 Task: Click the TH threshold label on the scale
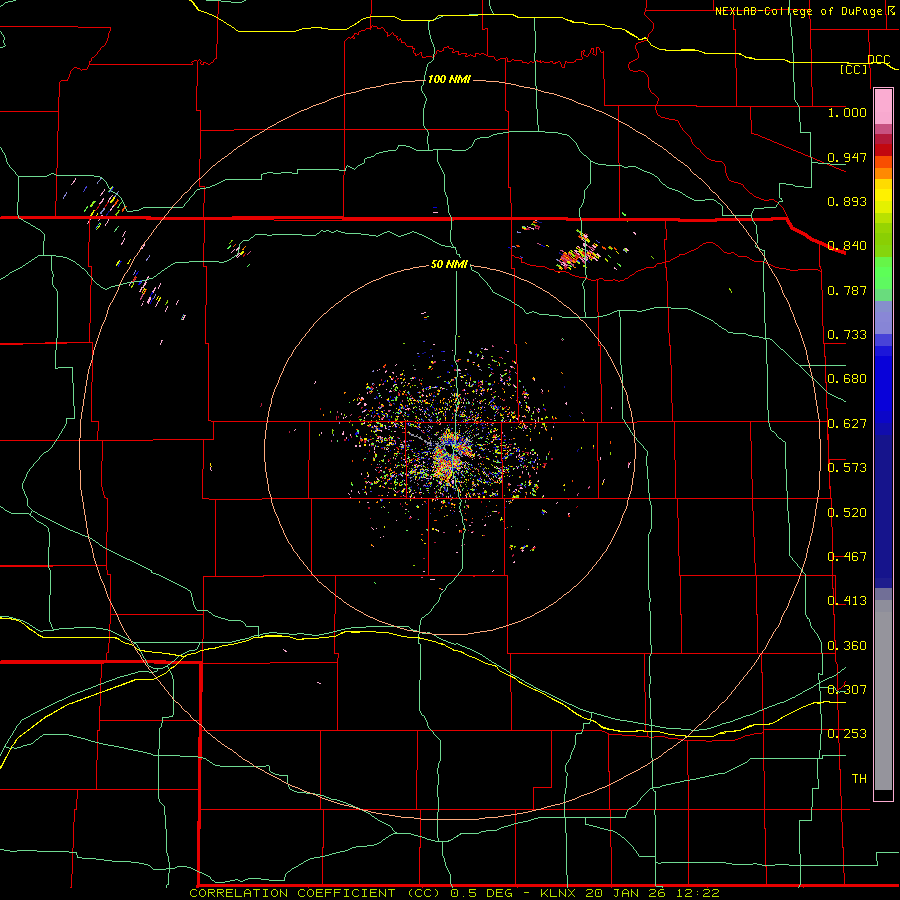(859, 779)
